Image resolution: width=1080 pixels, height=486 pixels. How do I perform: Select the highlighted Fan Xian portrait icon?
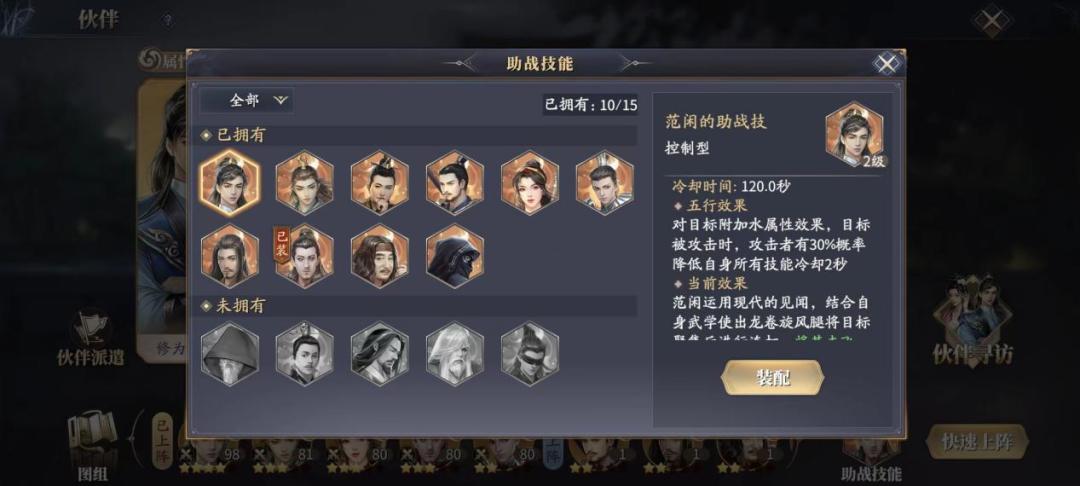[x=230, y=182]
